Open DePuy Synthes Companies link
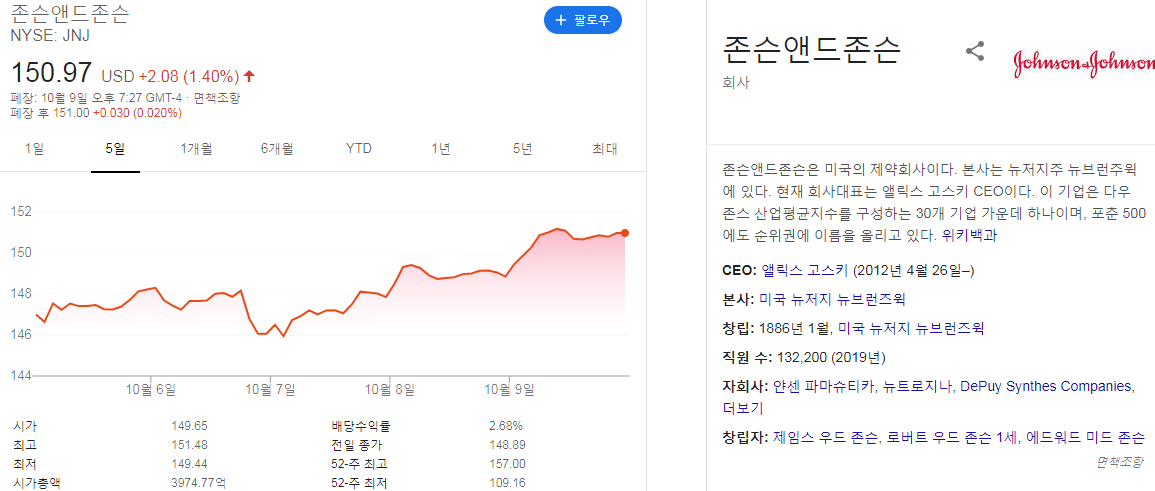 (x=1045, y=386)
